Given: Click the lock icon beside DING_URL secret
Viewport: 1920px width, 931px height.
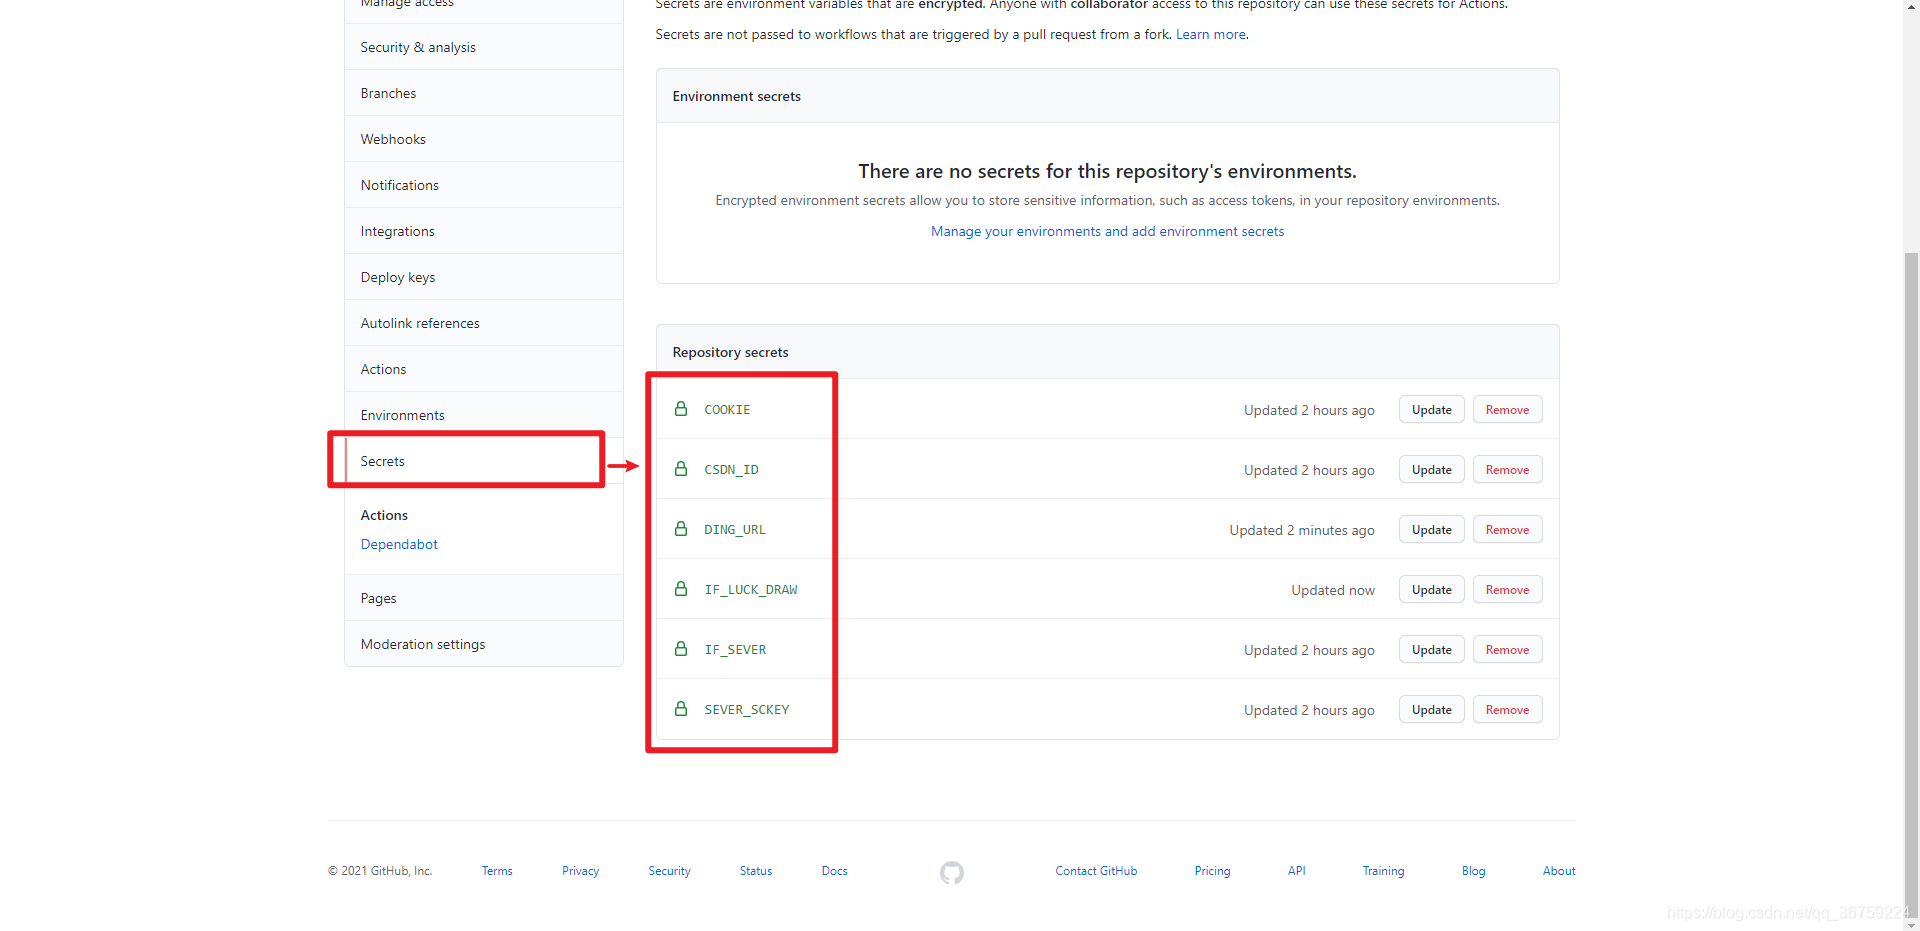Looking at the screenshot, I should [681, 529].
